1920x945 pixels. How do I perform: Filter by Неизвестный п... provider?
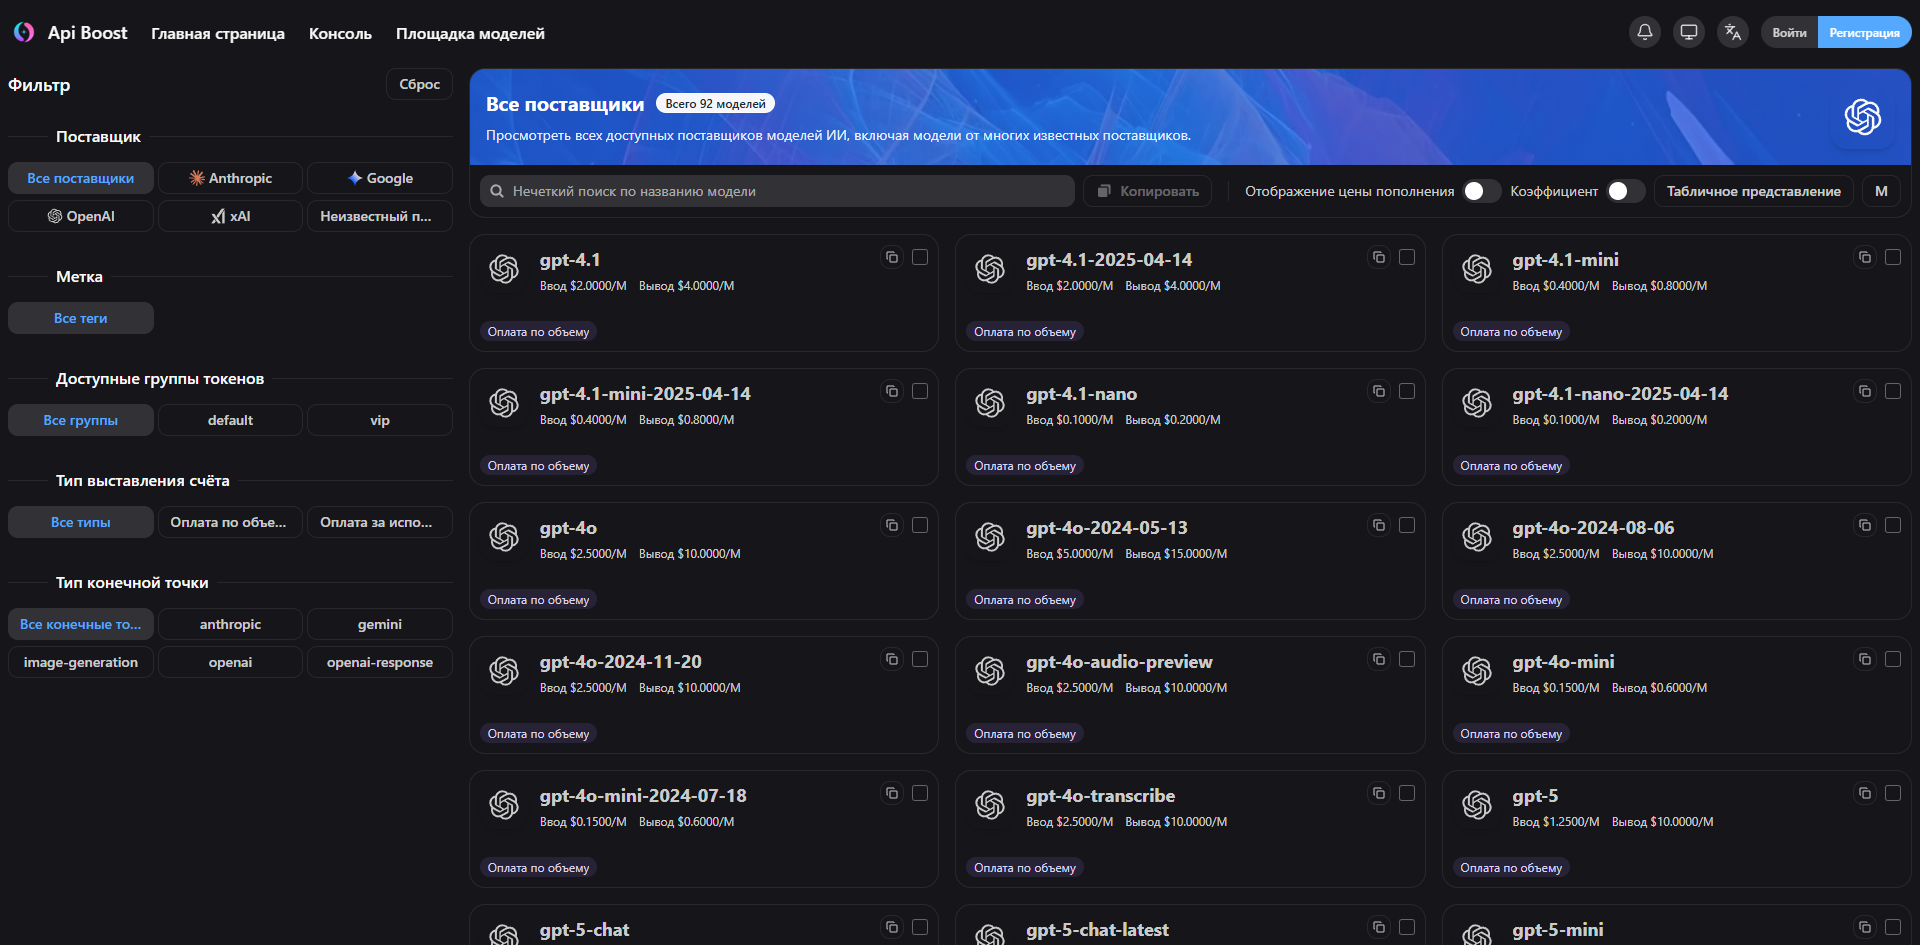click(x=380, y=216)
